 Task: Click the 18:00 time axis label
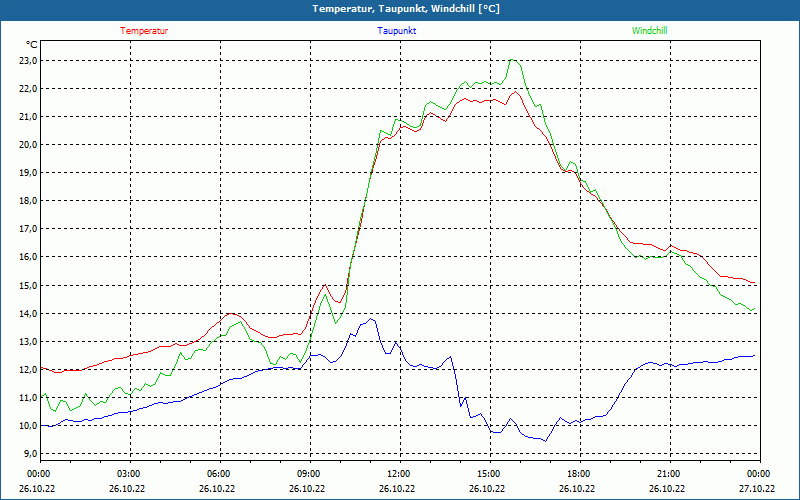pyautogui.click(x=580, y=474)
